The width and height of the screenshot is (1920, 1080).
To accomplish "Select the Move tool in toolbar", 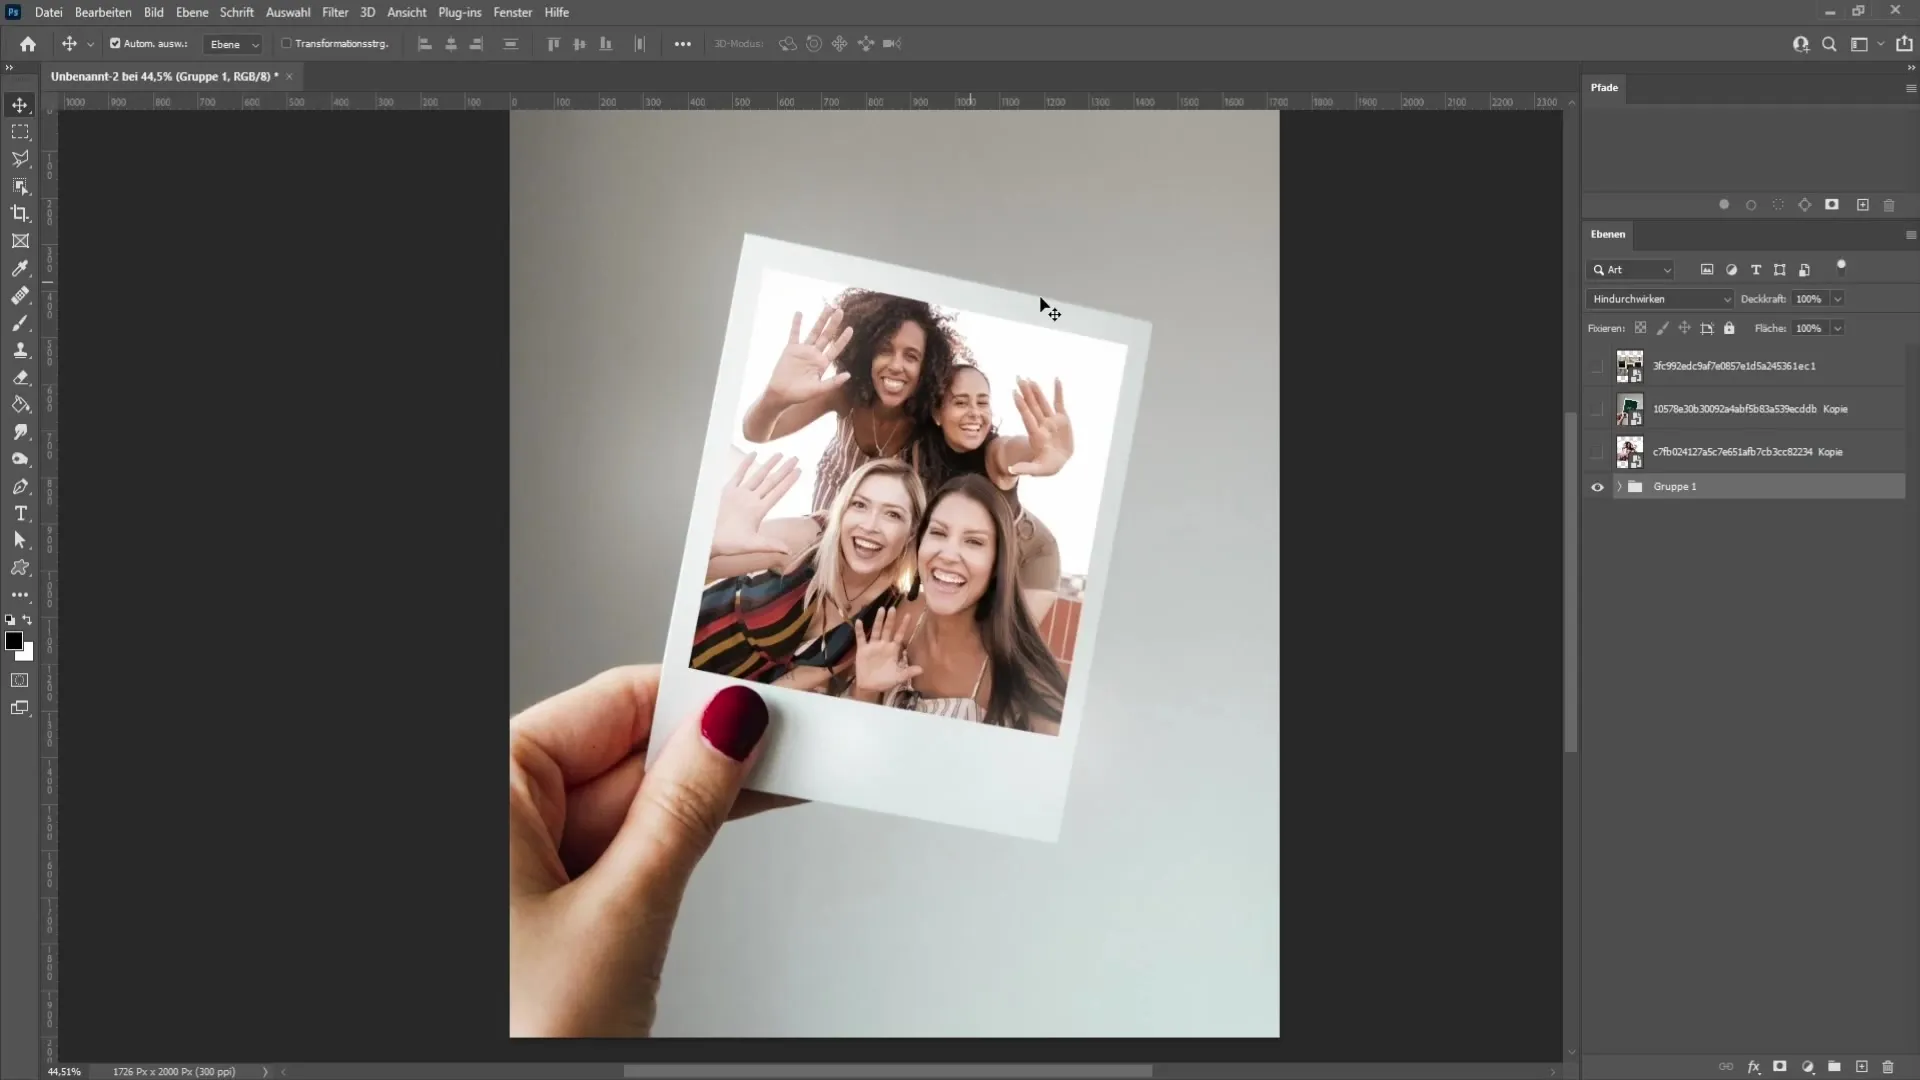I will pyautogui.click(x=20, y=104).
